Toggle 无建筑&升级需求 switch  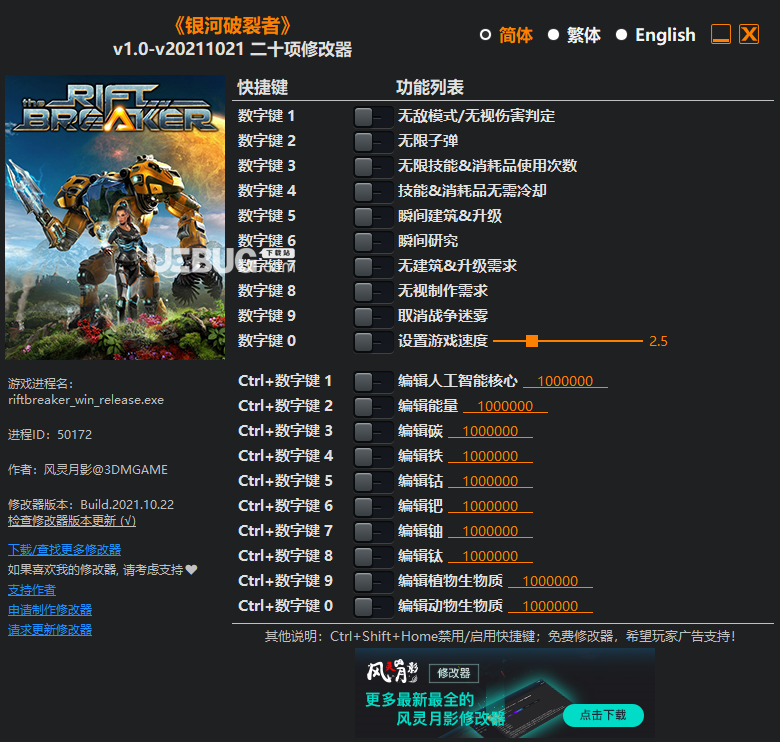click(x=373, y=267)
